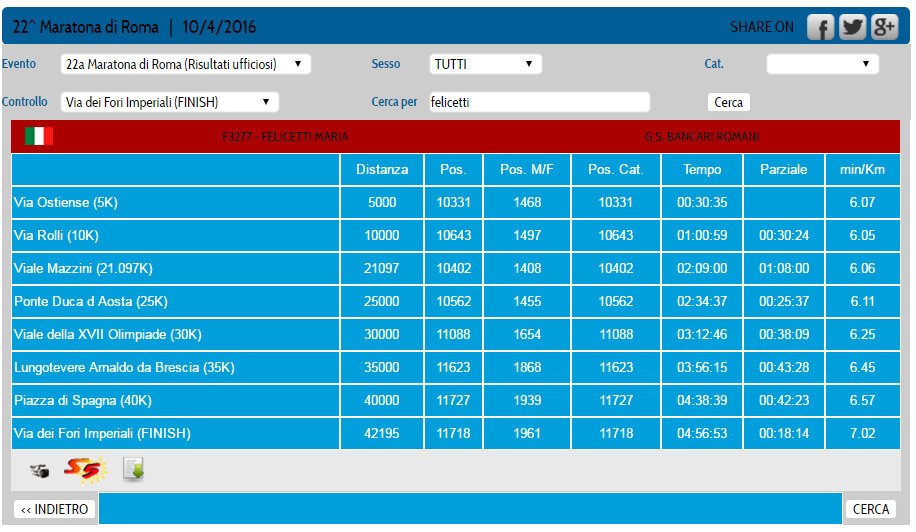This screenshot has width=916, height=532.
Task: Click the Cerca search button
Action: click(x=728, y=102)
